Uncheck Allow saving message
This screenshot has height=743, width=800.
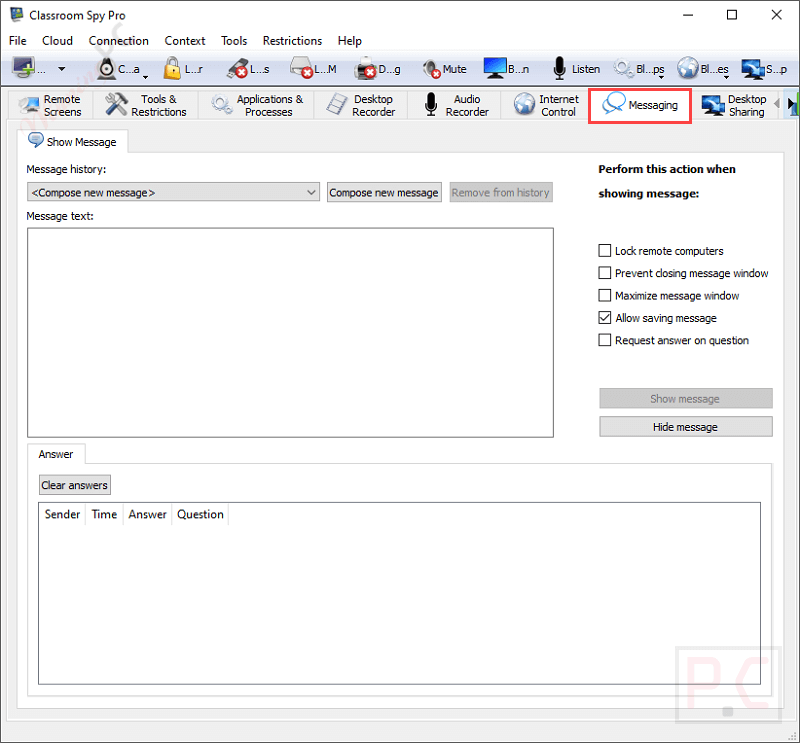coord(605,317)
